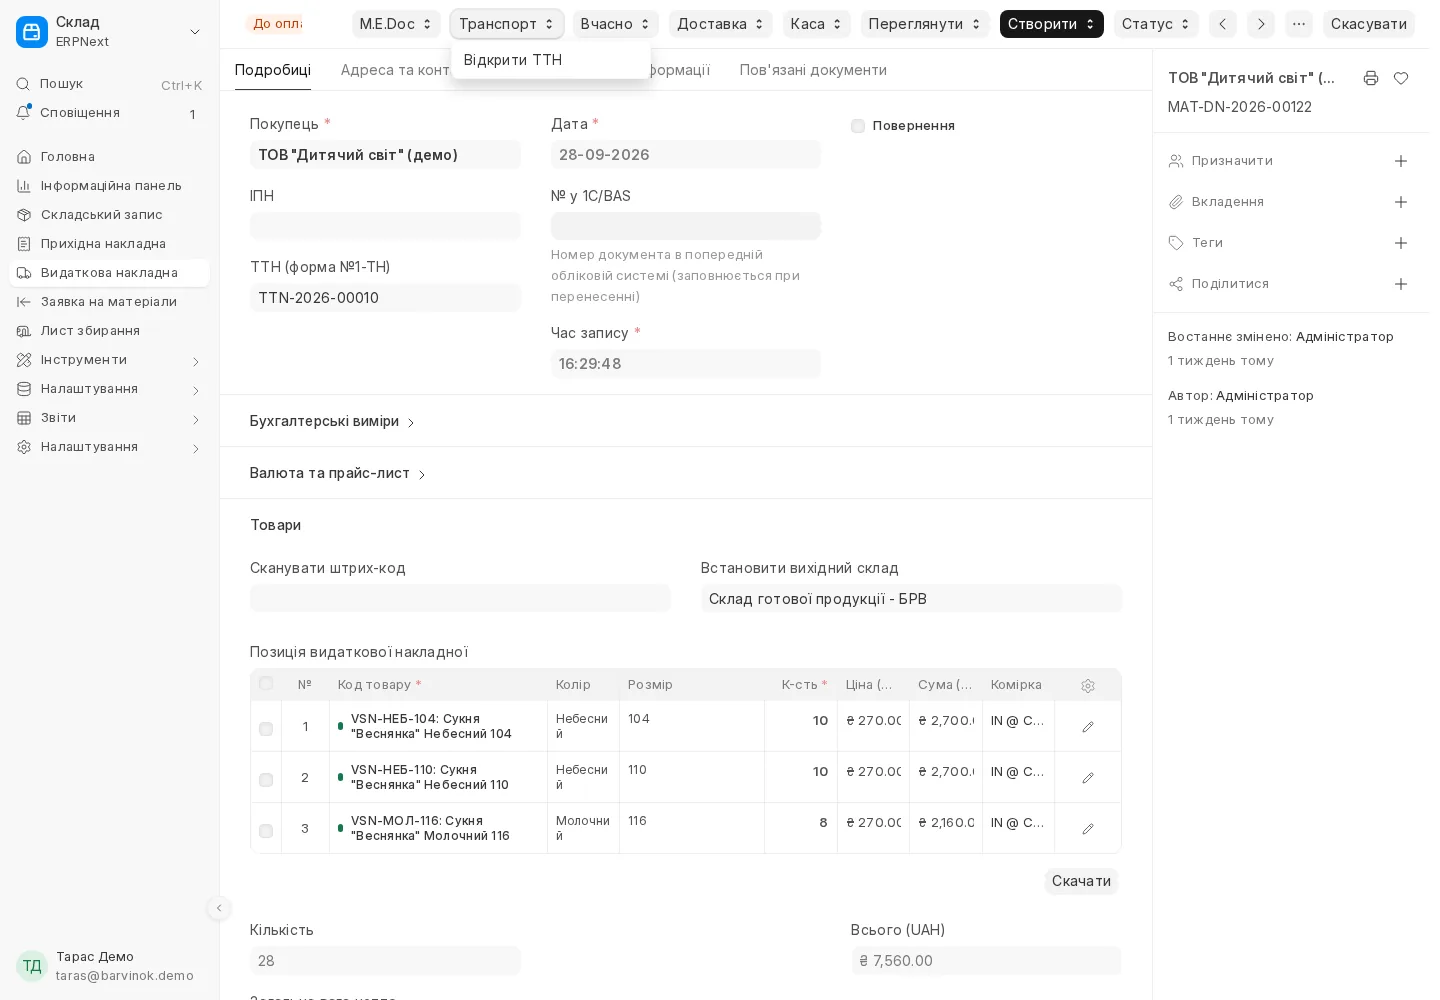Collapse the sidebar with round arrow button

[218, 908]
